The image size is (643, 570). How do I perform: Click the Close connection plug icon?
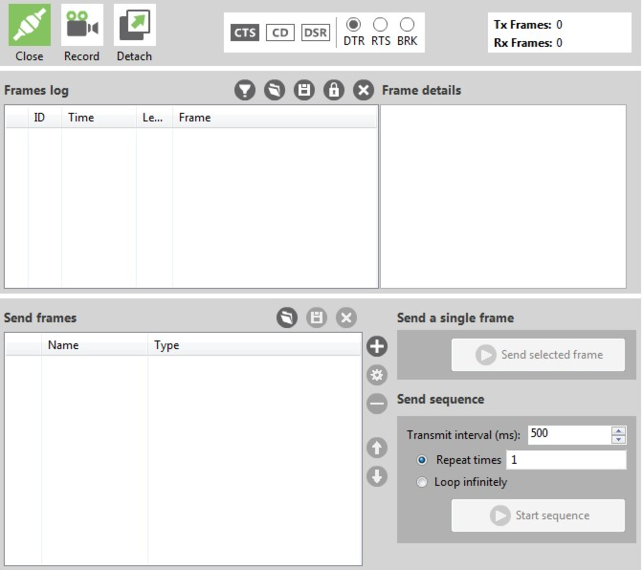(30, 25)
